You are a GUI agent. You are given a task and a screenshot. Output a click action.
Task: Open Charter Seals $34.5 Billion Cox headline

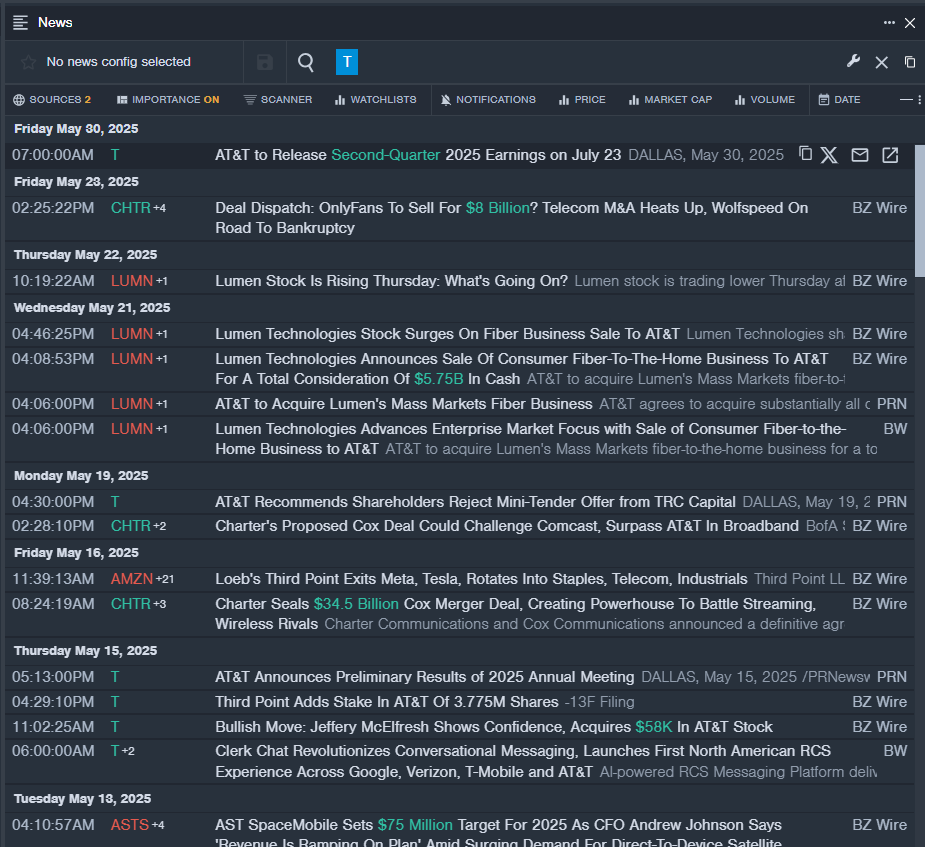516,614
